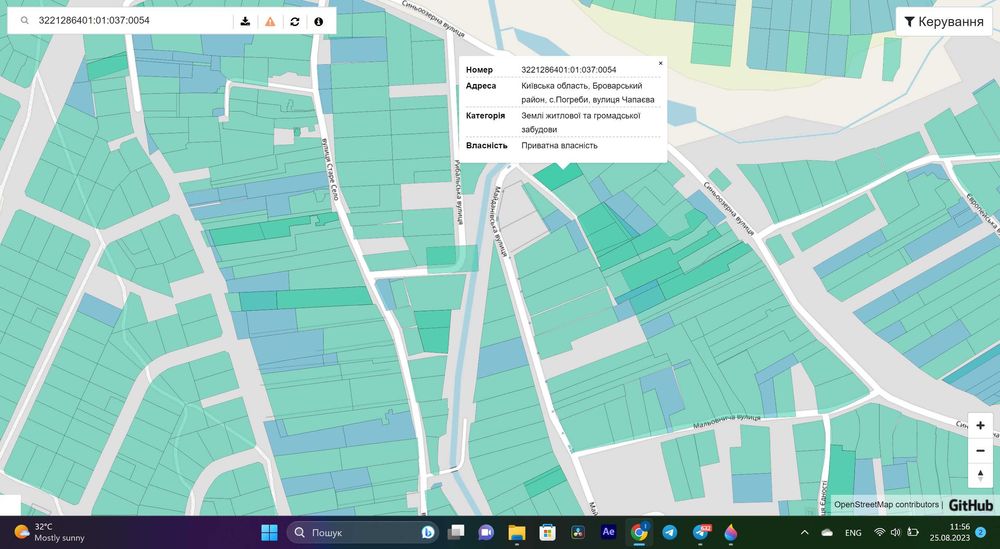Click the refresh arrows icon
Viewport: 1000px width, 549px height.
point(295,21)
